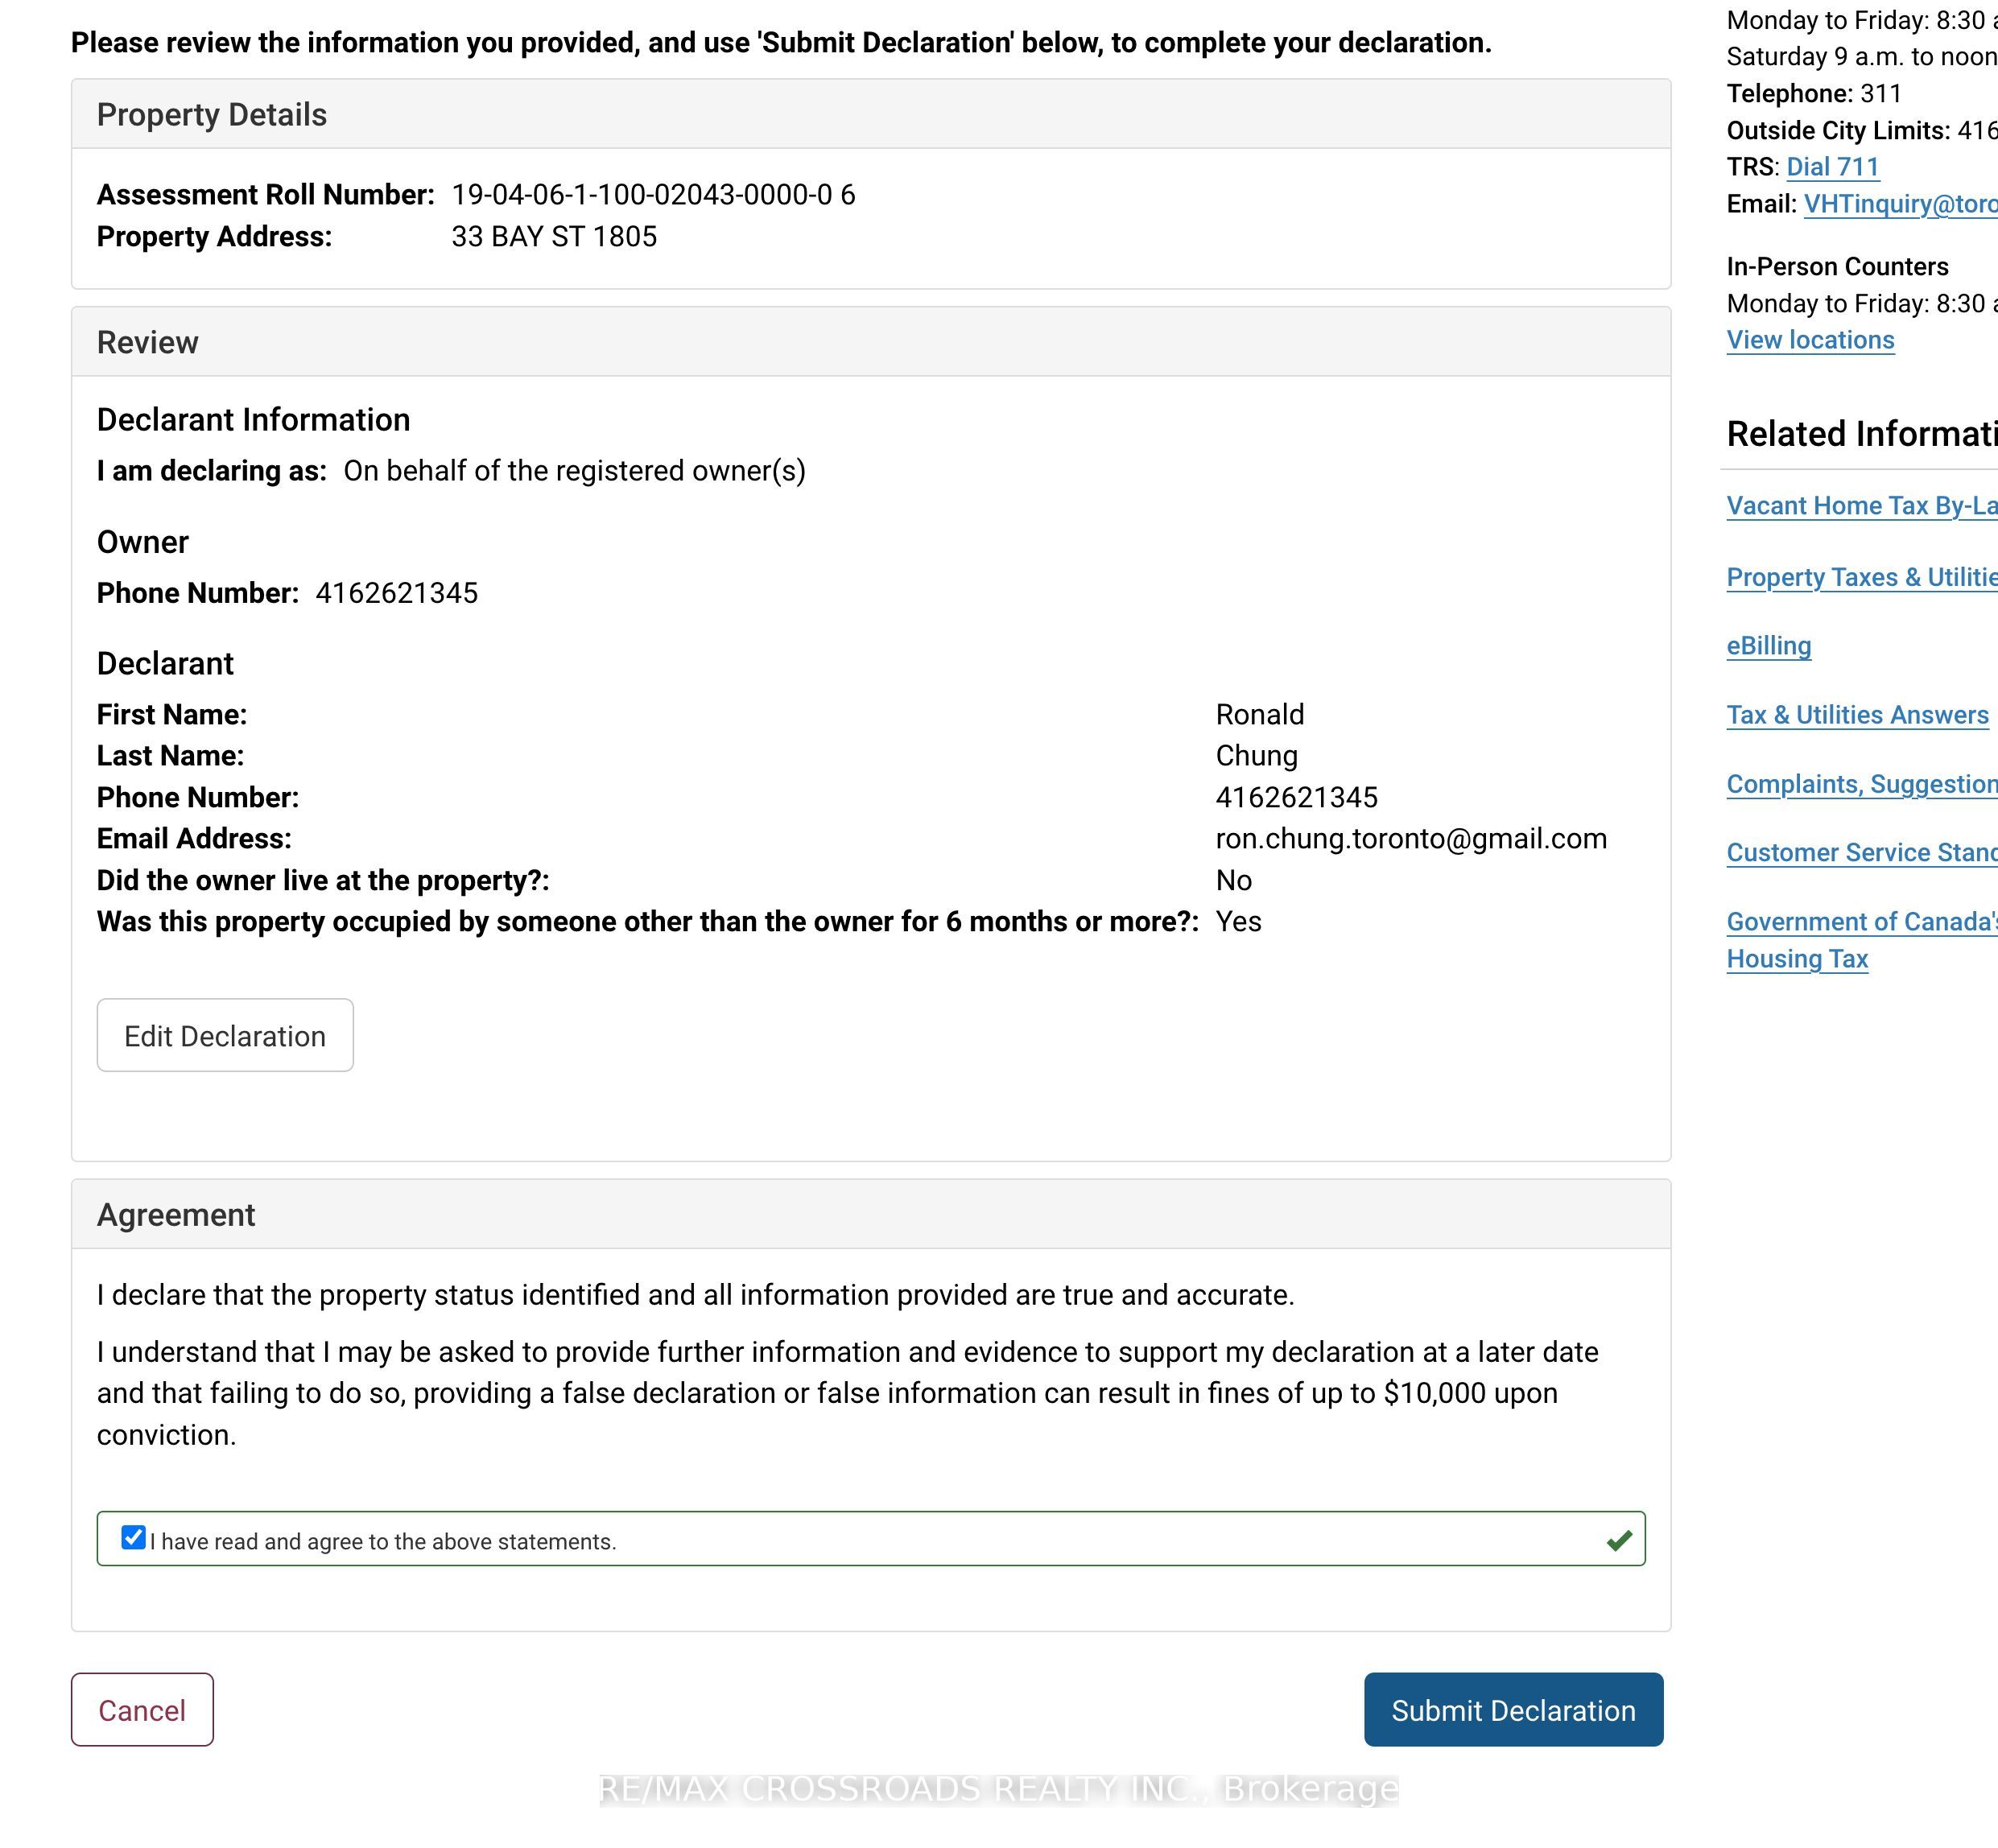Click the declarant email address value
The height and width of the screenshot is (1848, 1998).
tap(1411, 839)
